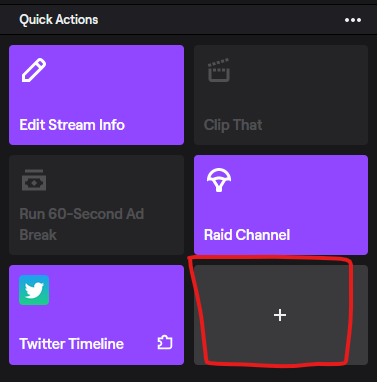Click the greyed-out Clip That tile
This screenshot has width=377, height=382.
click(x=281, y=95)
